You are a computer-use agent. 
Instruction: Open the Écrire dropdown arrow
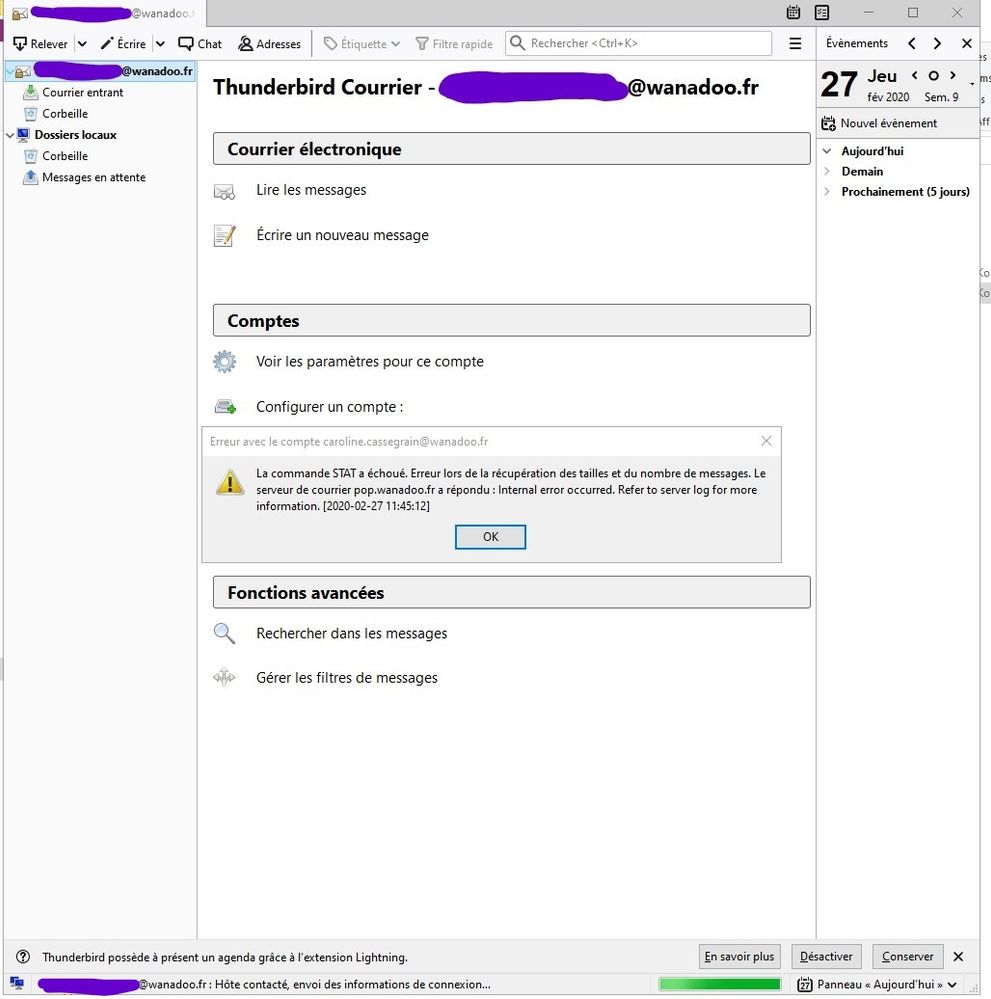coord(161,44)
